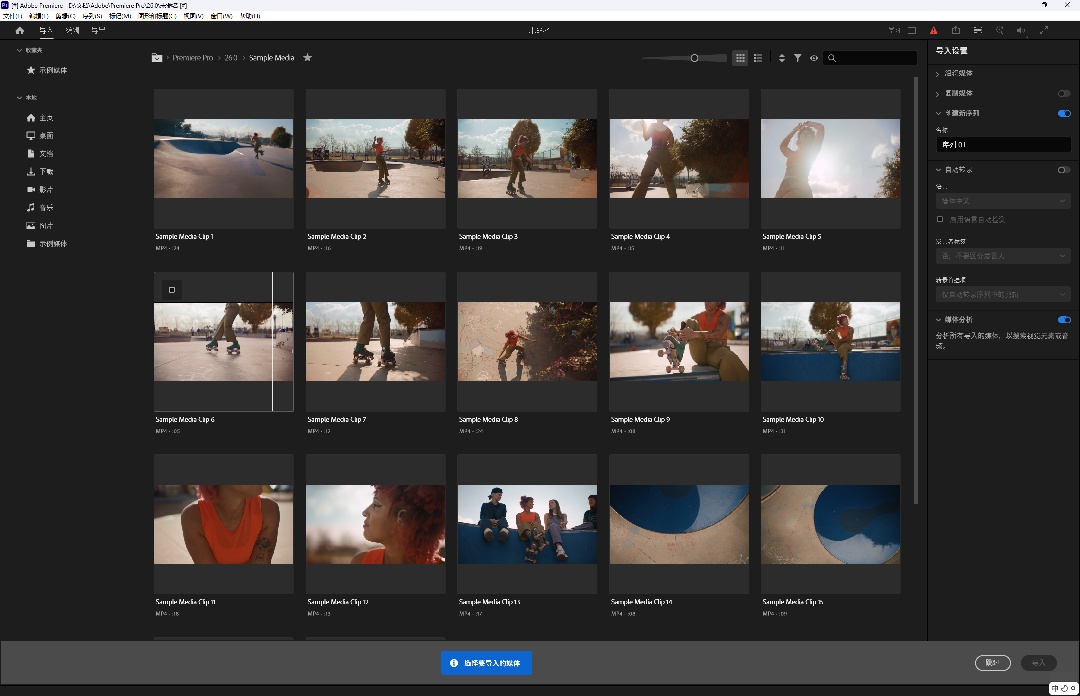Collapse the 本地 local sidebar group
This screenshot has width=1080, height=696.
19,98
